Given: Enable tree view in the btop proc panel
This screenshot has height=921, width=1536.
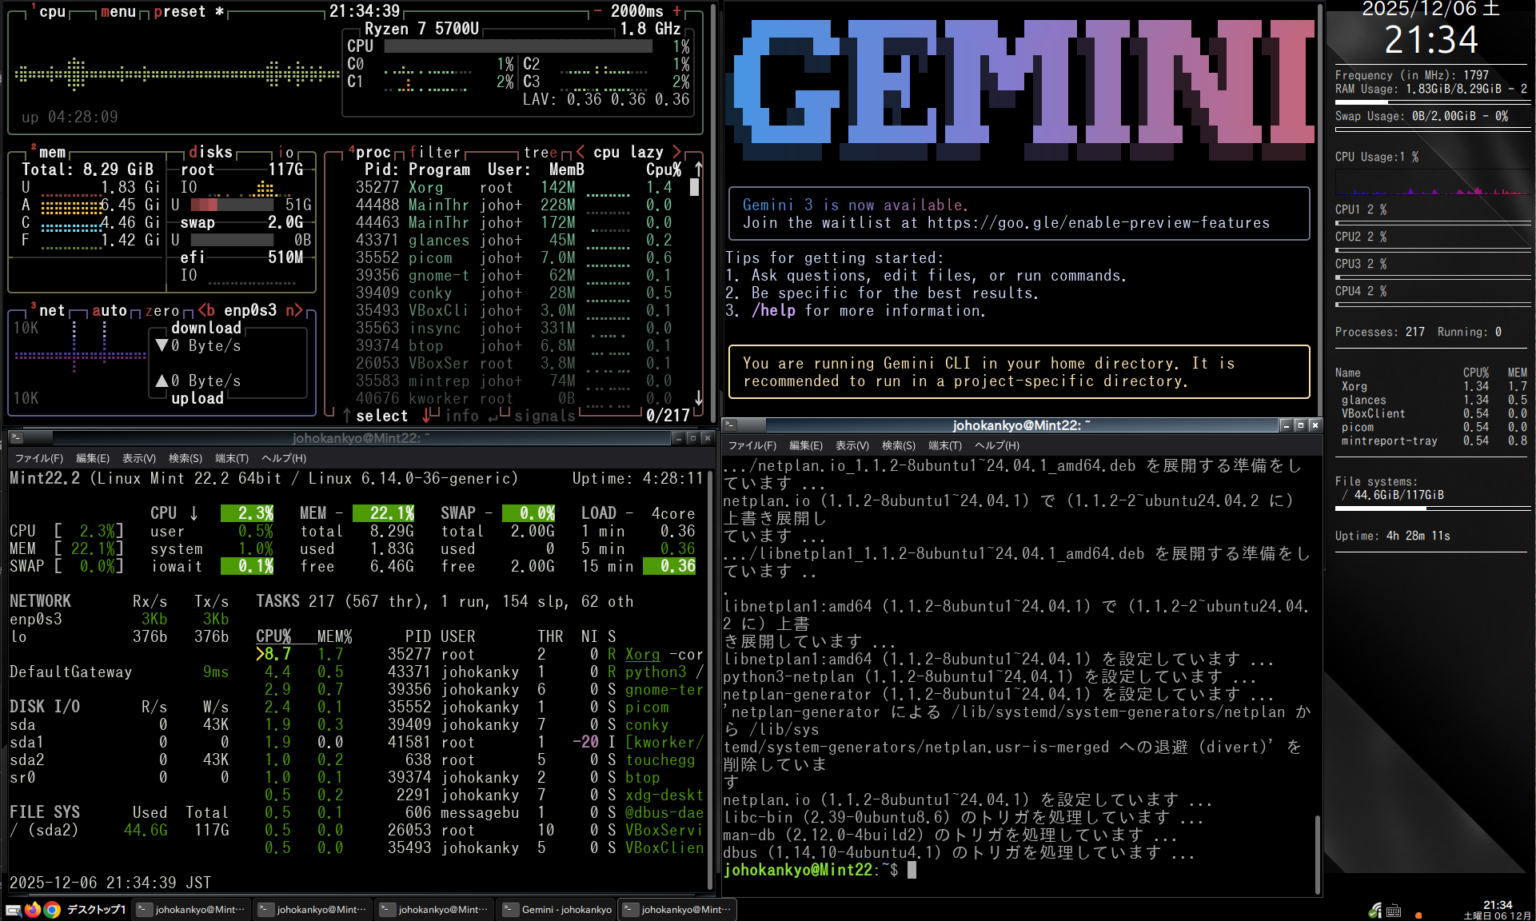Looking at the screenshot, I should tap(541, 151).
